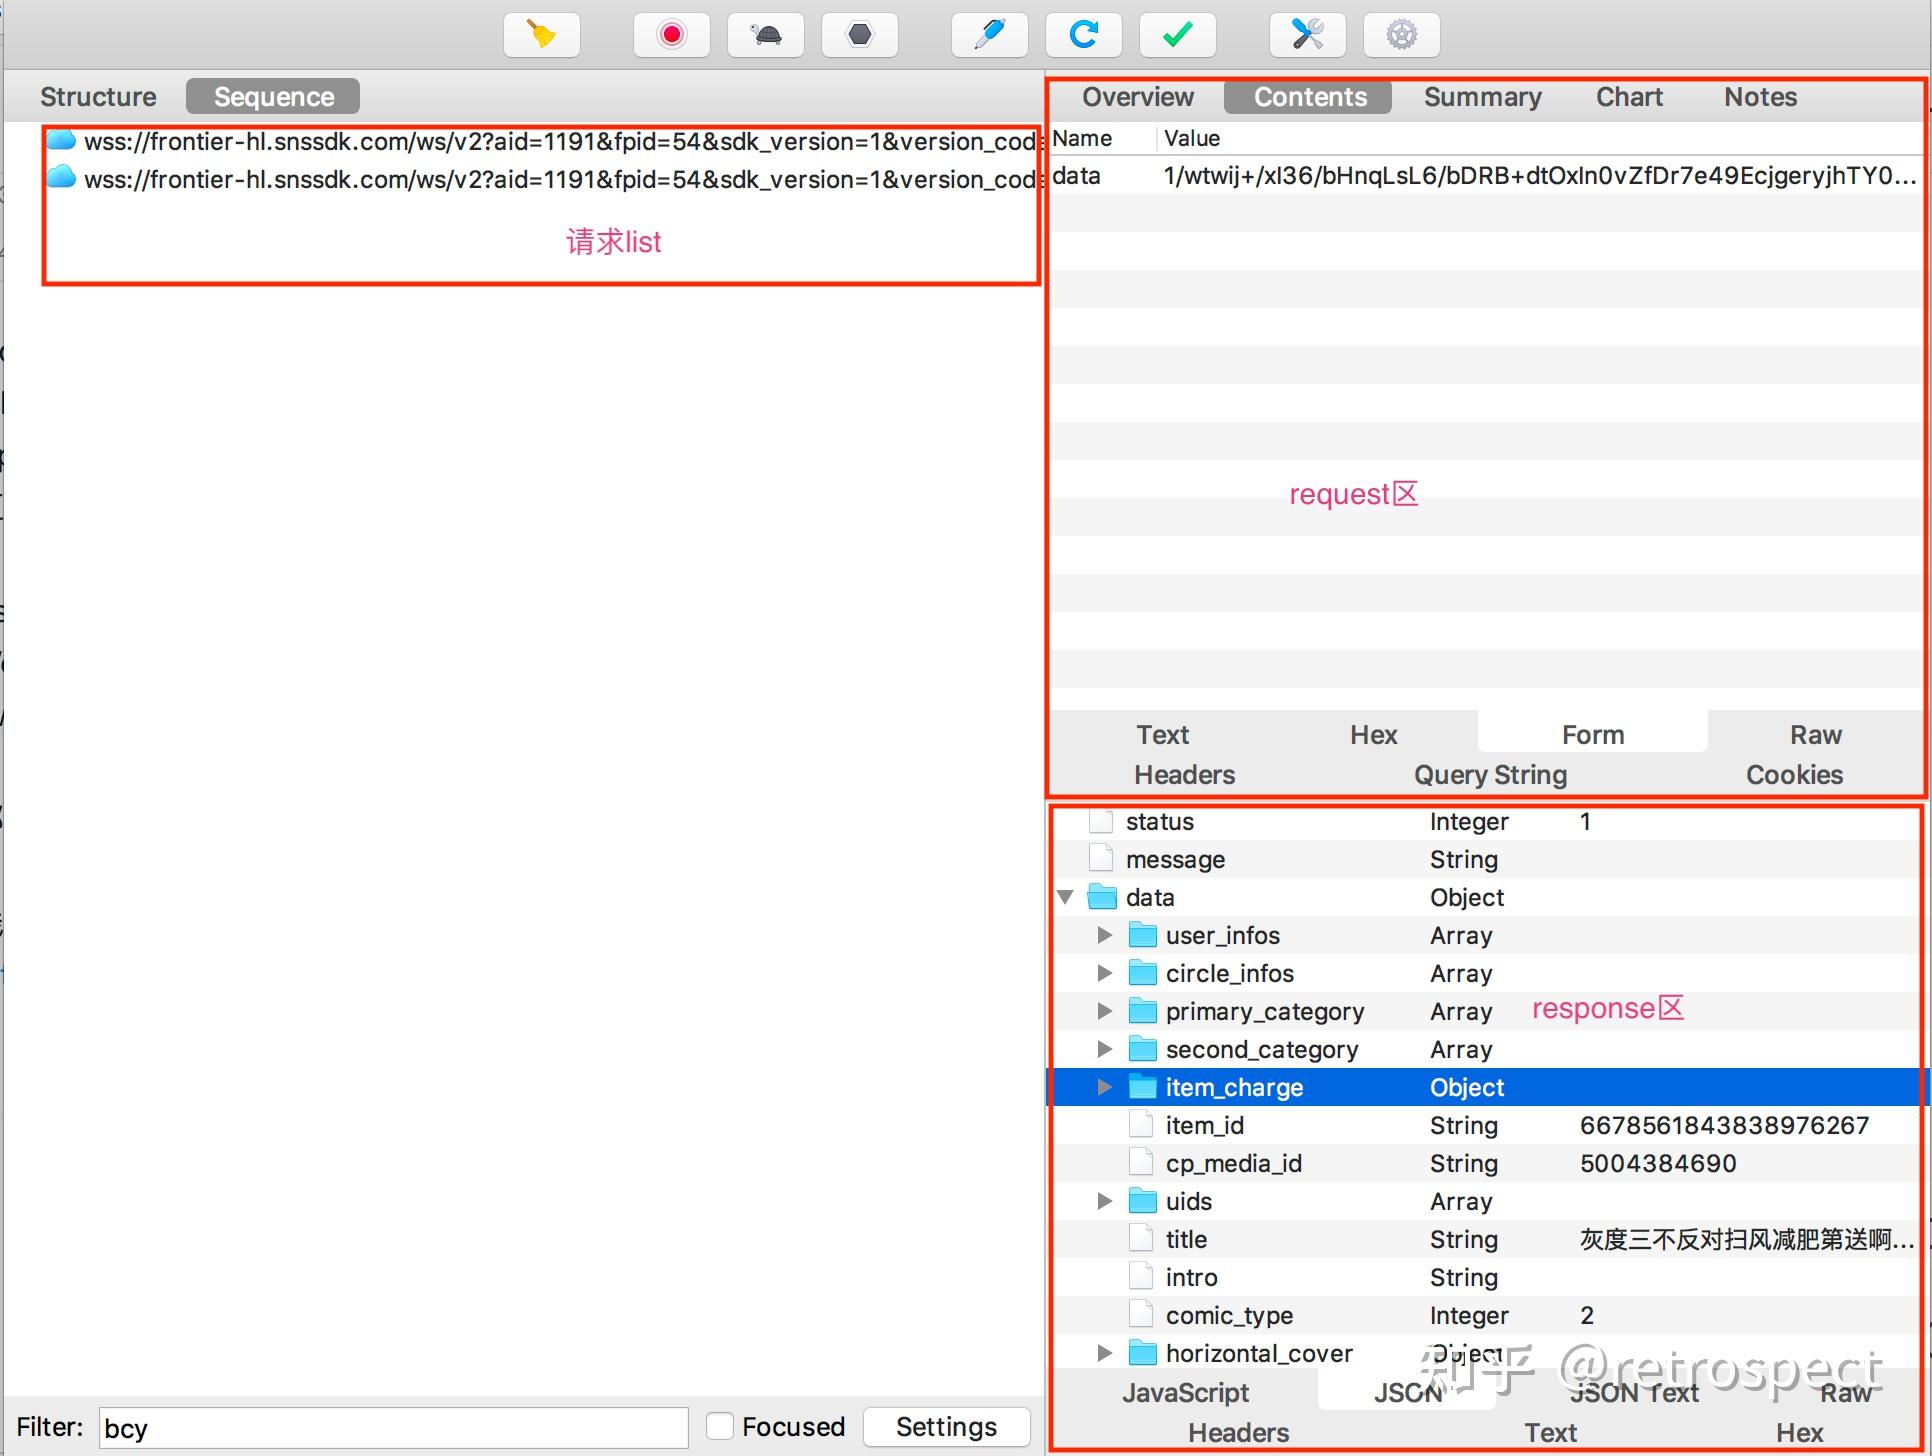Expand the user_infos array node
Image resolution: width=1932 pixels, height=1456 pixels.
[1104, 935]
